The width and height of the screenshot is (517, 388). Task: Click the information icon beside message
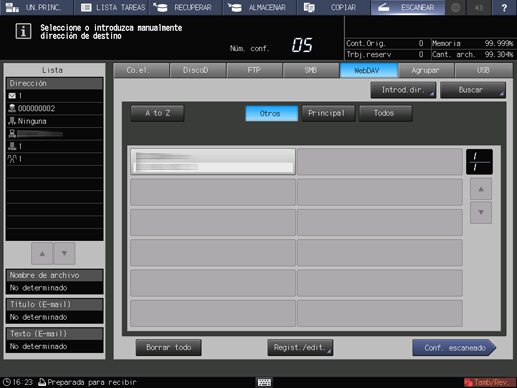coord(23,31)
